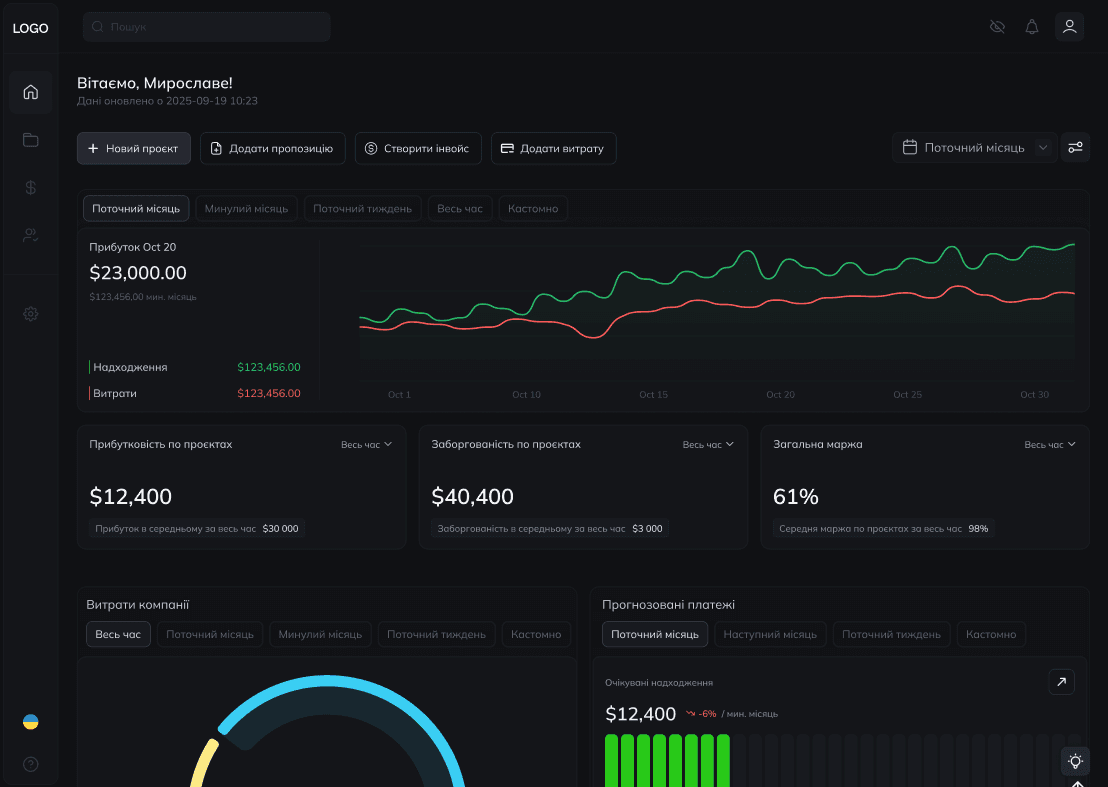
Task: Click the help question mark icon
Action: click(x=30, y=765)
